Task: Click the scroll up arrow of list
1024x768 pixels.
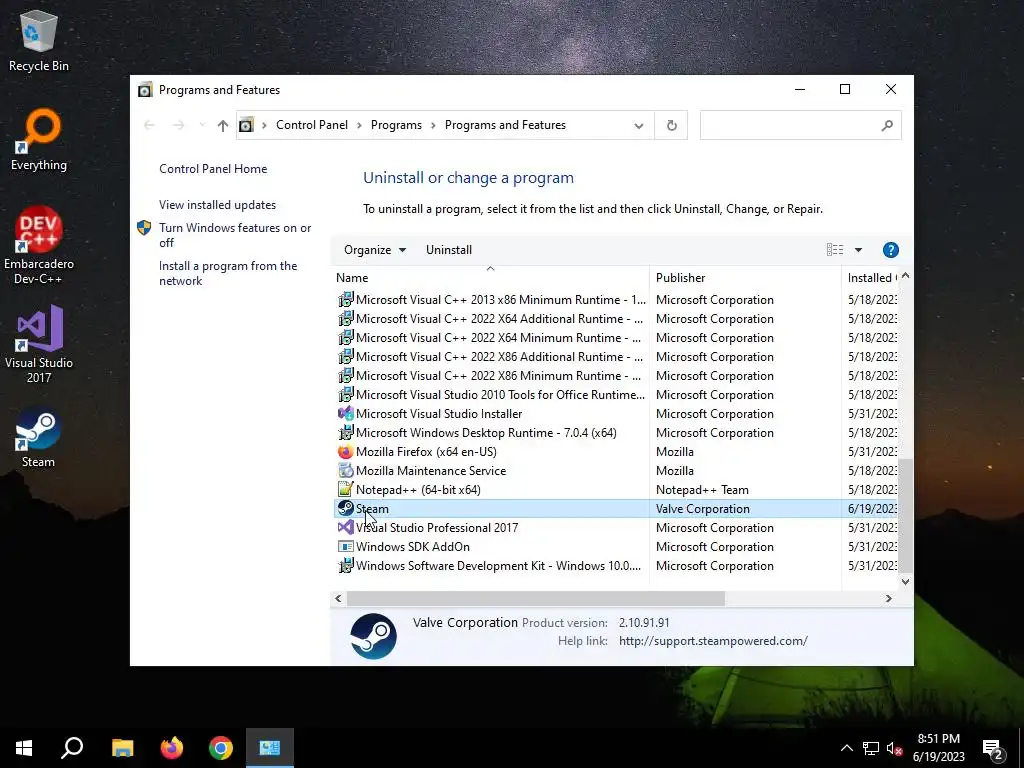Action: click(x=905, y=276)
